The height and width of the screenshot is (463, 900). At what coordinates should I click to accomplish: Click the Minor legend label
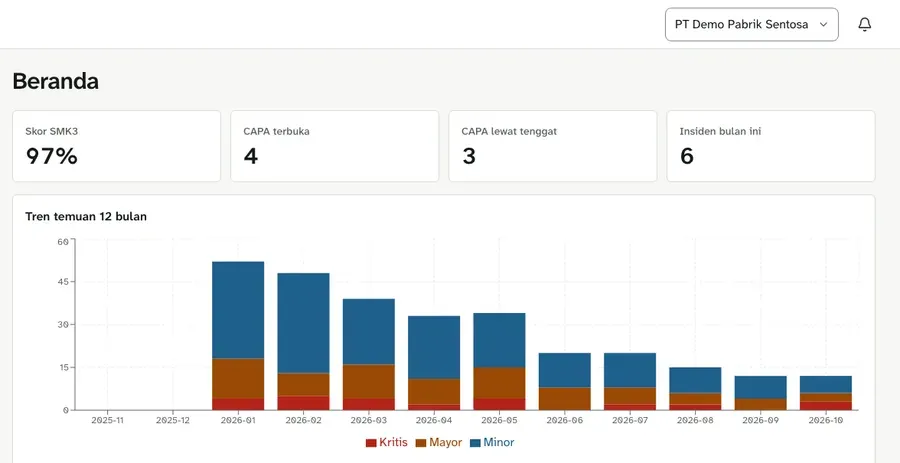click(x=498, y=443)
